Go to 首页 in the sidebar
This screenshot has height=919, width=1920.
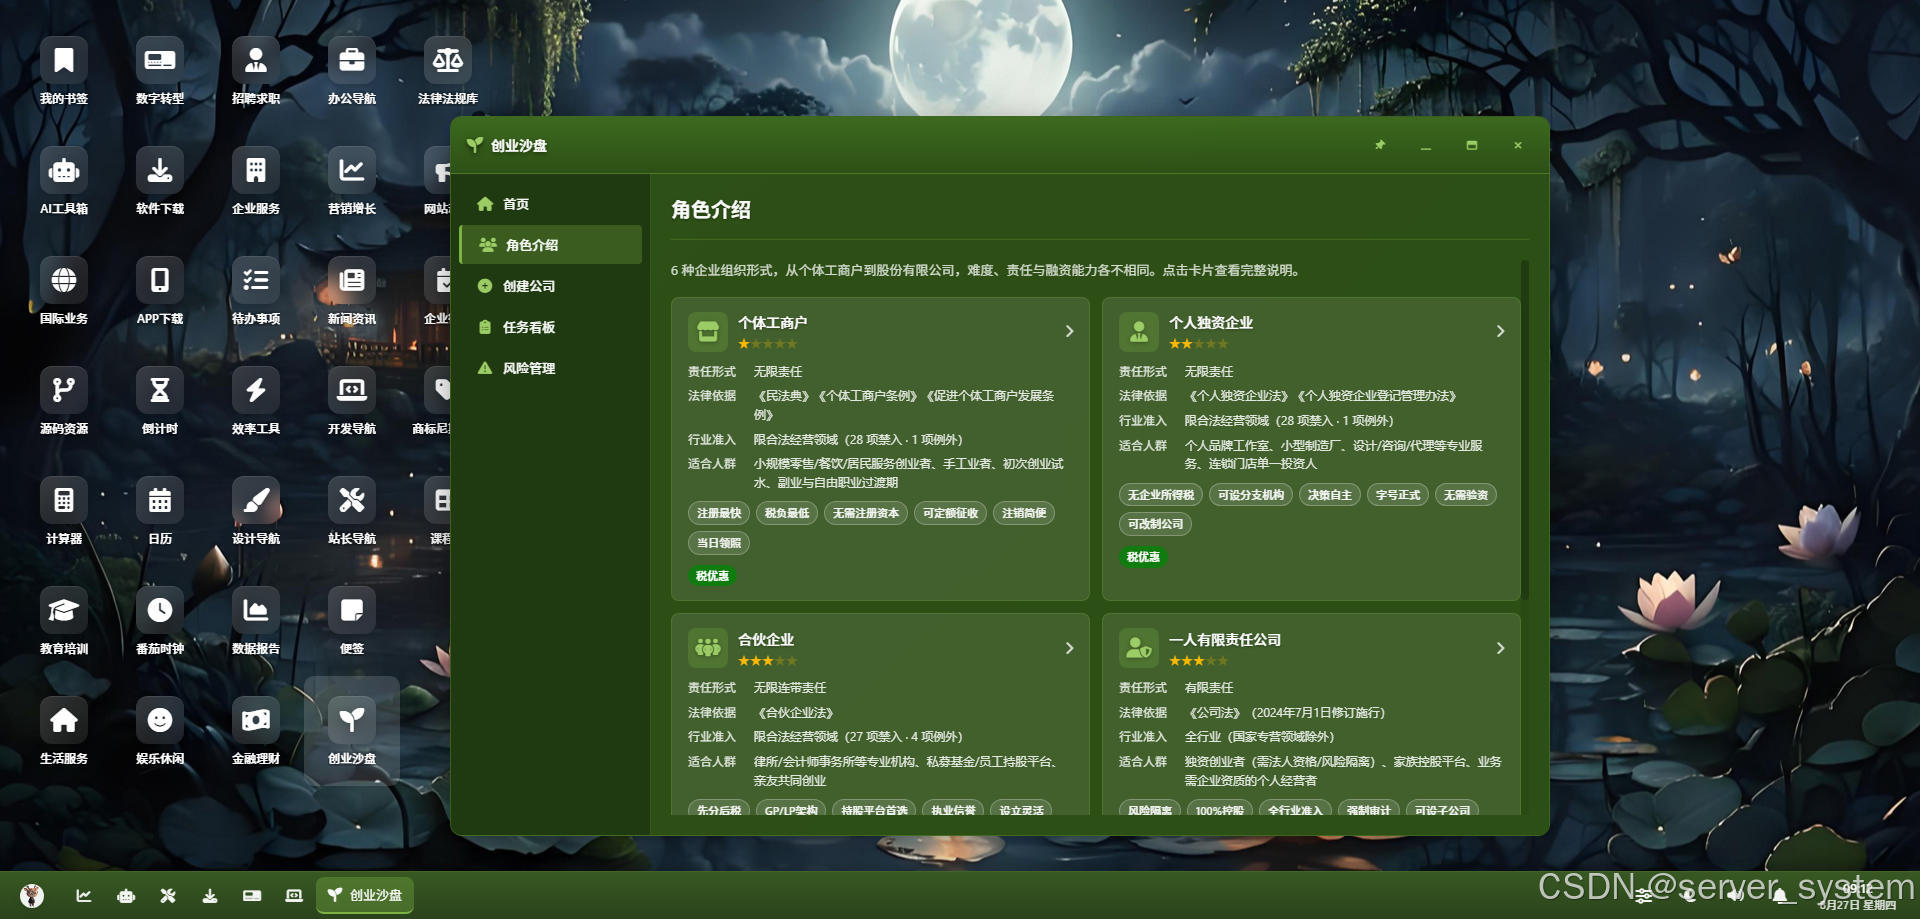click(550, 204)
